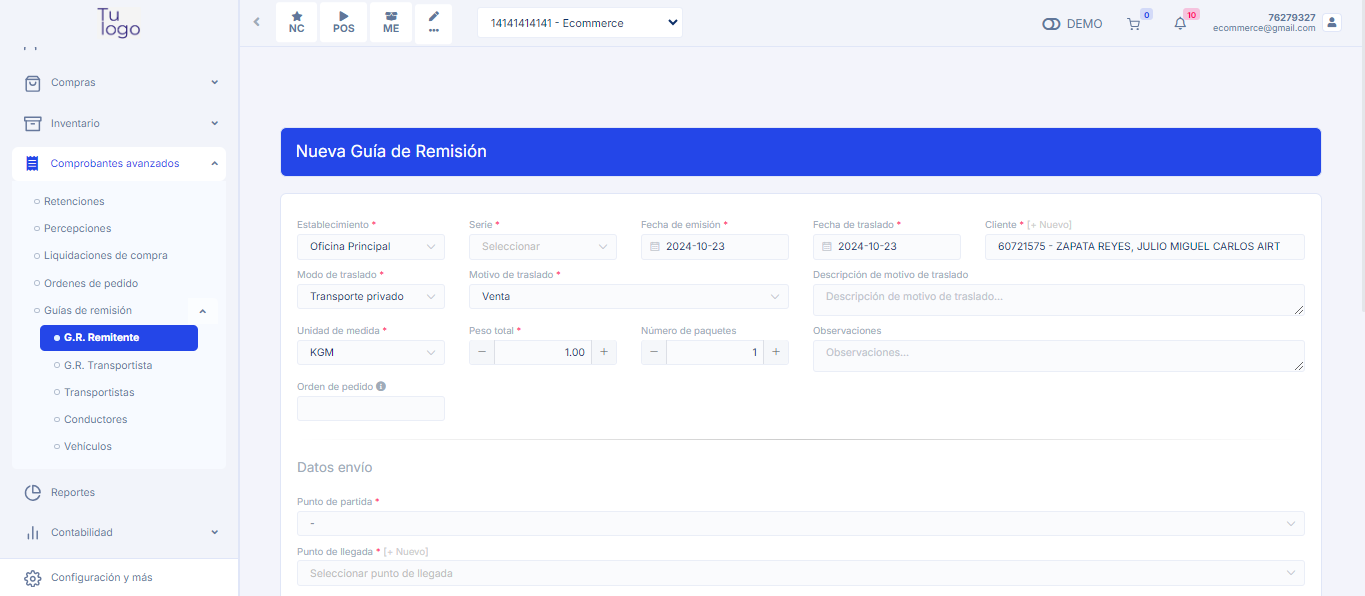Open the Motivo de traslado dropdown
Viewport: 1365px width, 596px height.
[628, 296]
